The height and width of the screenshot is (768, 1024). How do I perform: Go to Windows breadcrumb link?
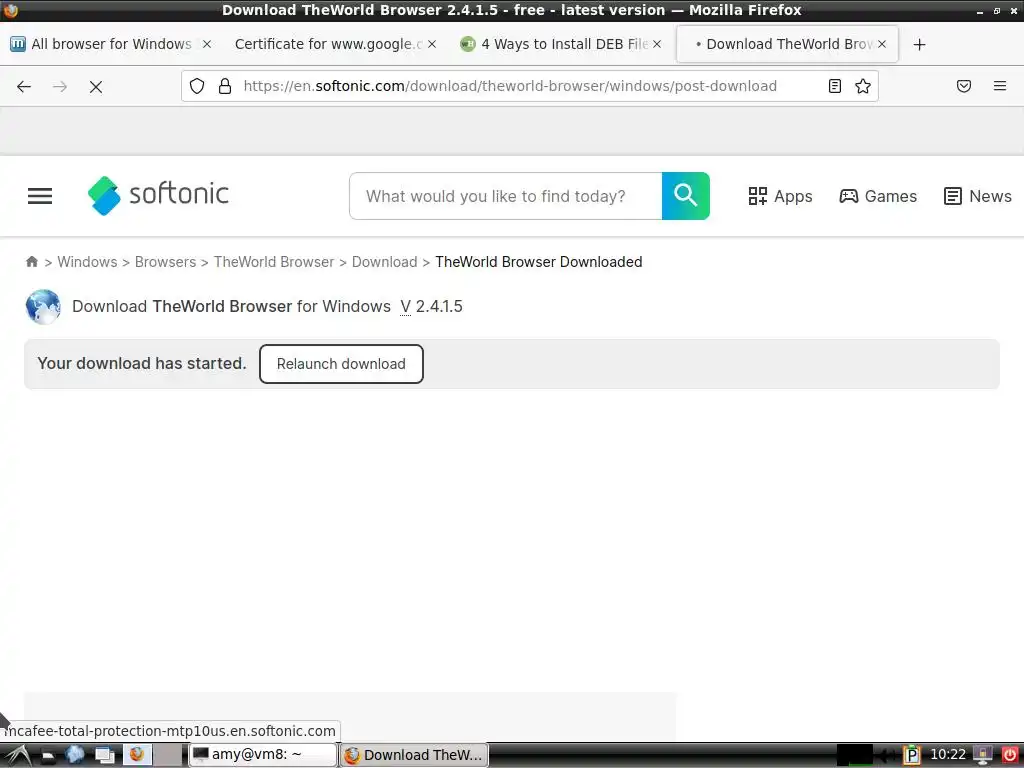(88, 262)
